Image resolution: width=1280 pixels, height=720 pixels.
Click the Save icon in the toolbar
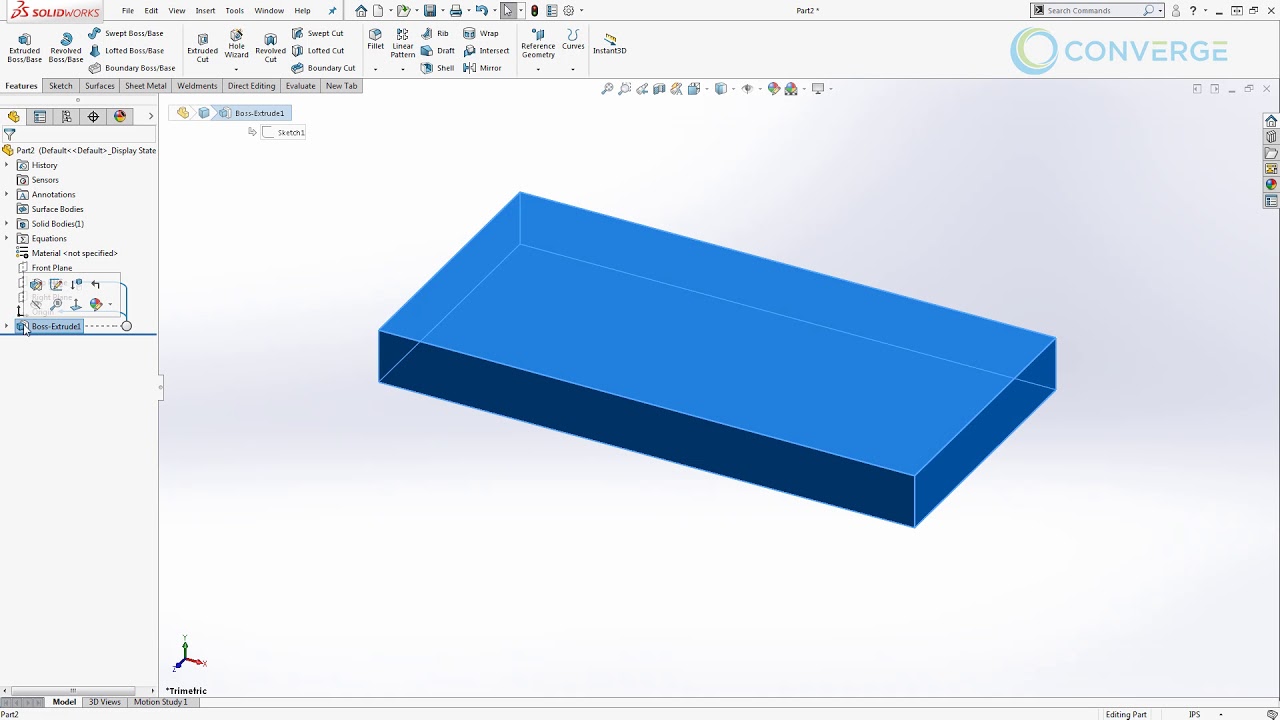point(430,11)
